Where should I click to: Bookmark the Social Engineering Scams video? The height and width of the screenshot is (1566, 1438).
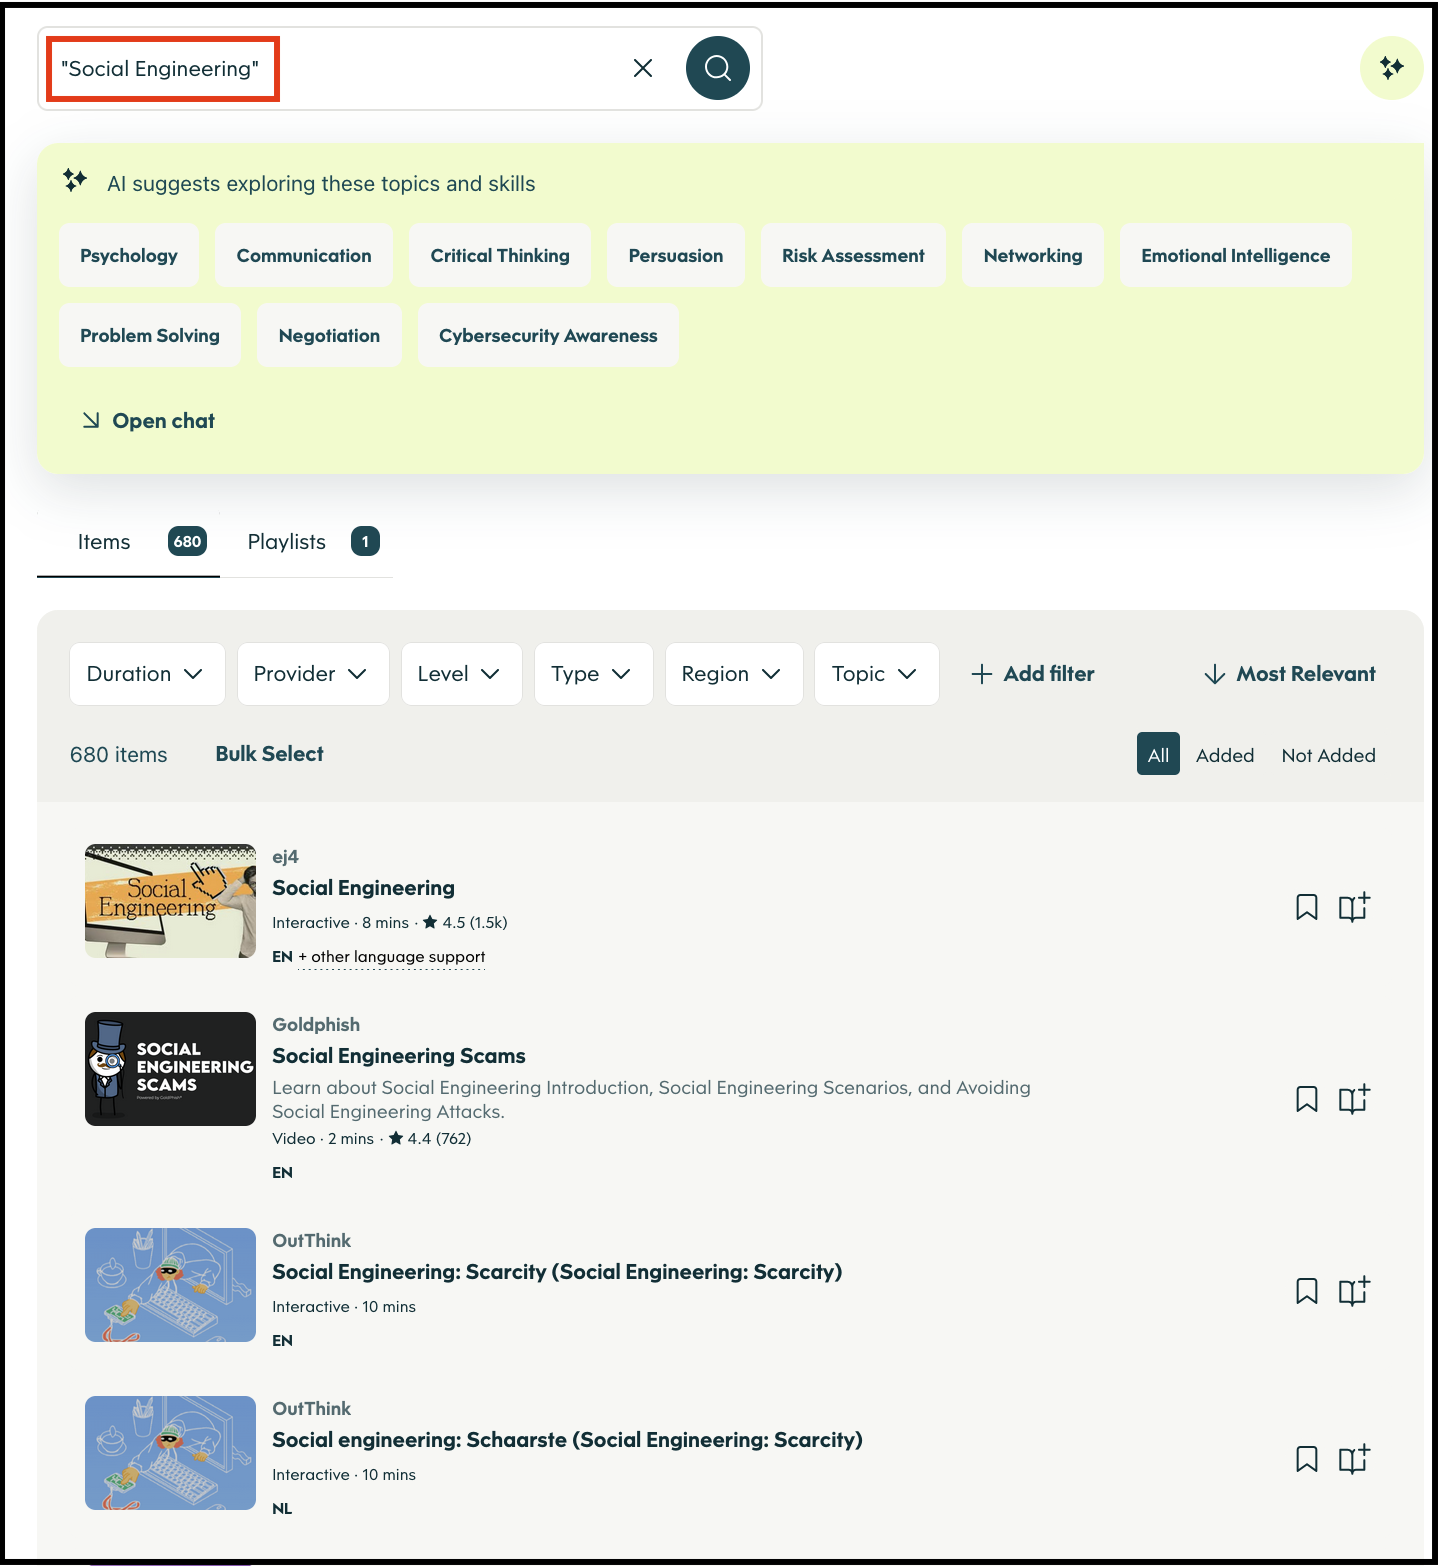tap(1306, 1099)
